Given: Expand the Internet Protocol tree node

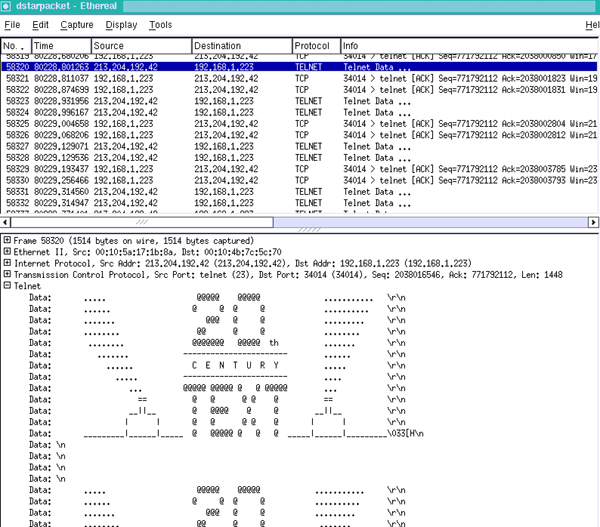Looking at the screenshot, I should point(8,263).
